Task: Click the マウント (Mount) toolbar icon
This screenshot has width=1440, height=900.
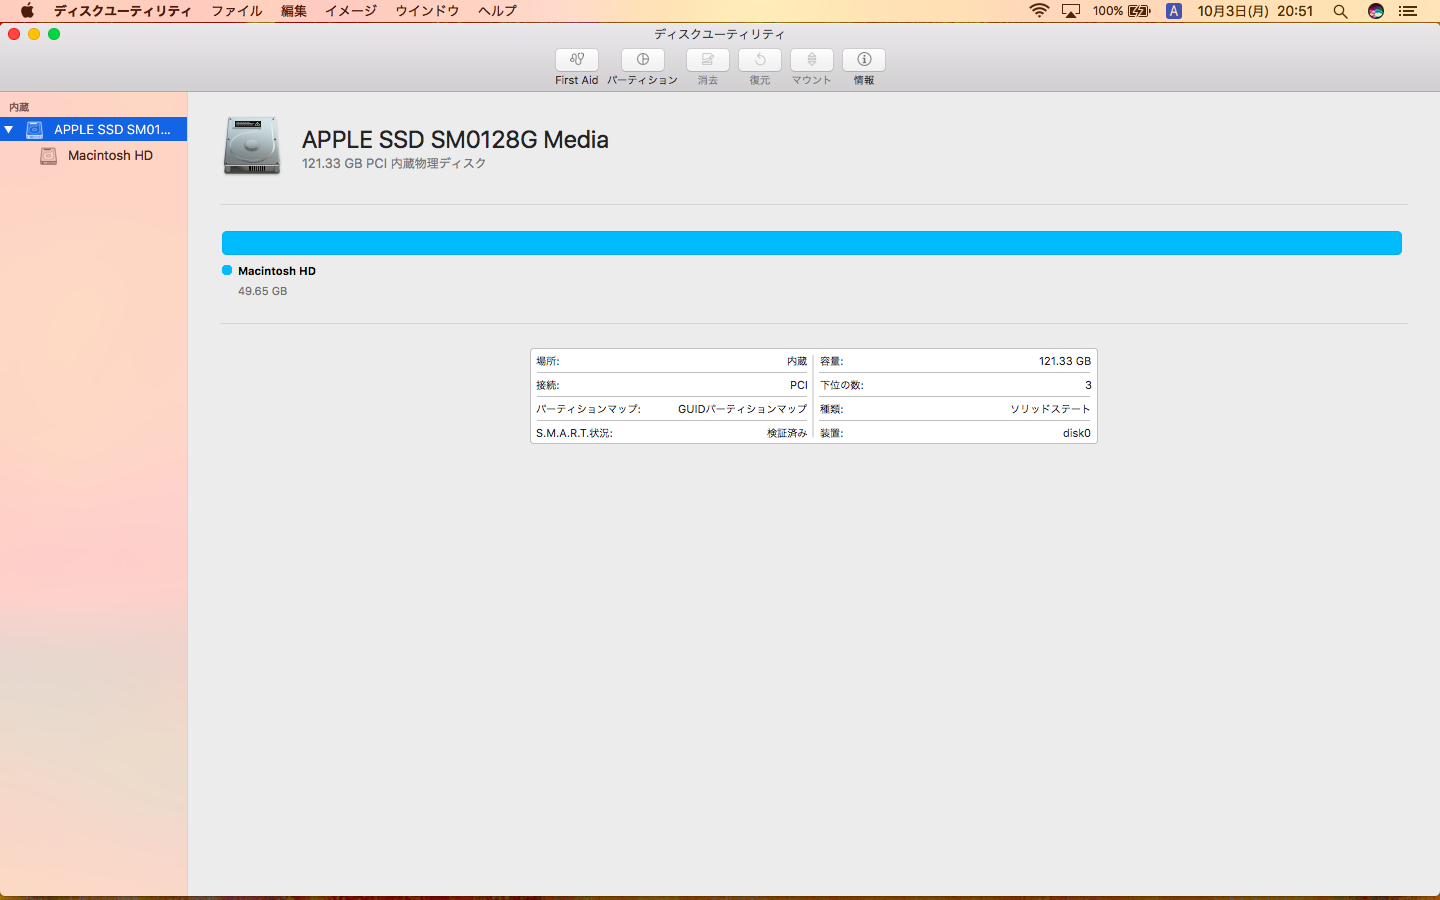Action: [x=812, y=60]
